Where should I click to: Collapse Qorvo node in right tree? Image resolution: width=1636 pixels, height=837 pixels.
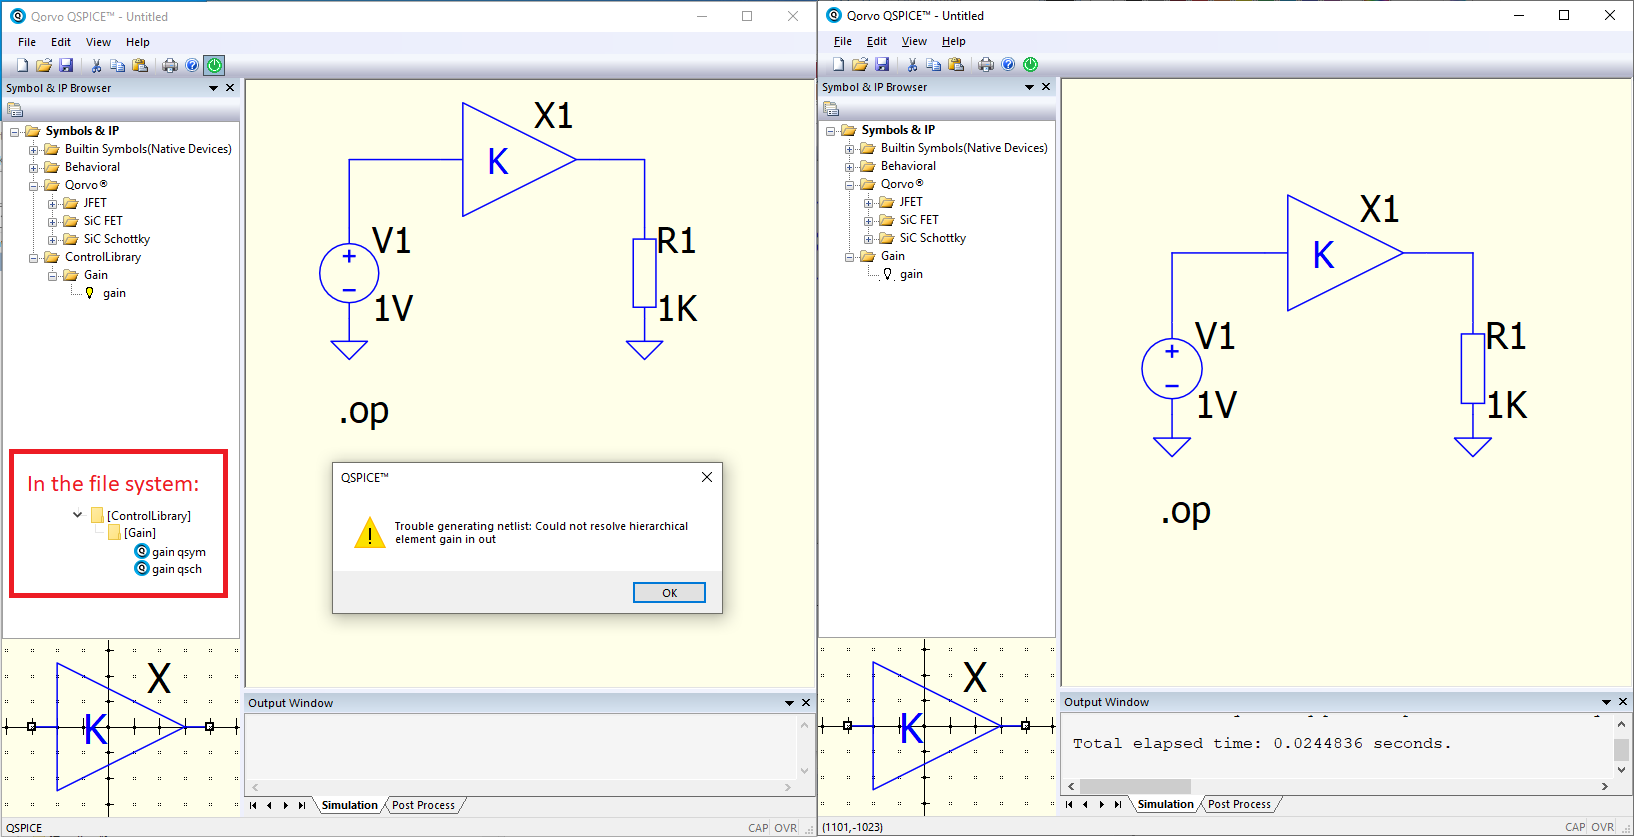(x=849, y=185)
